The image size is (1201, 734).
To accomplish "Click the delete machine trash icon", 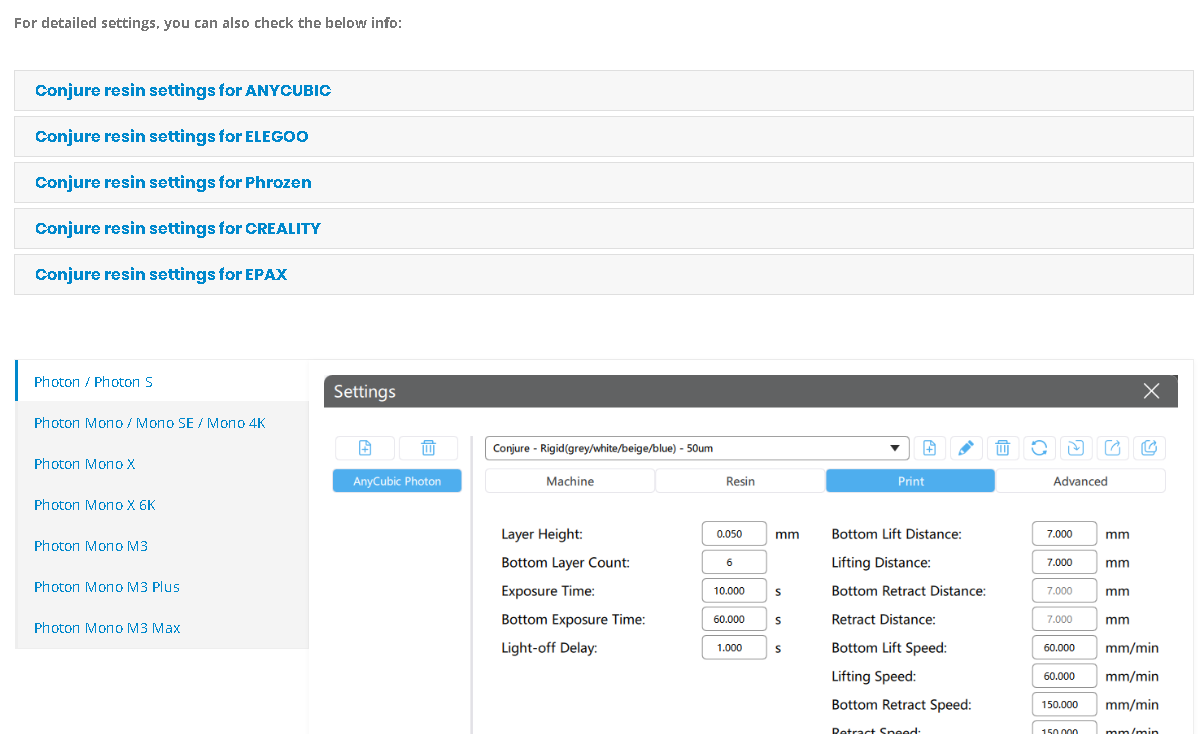I will [x=428, y=448].
